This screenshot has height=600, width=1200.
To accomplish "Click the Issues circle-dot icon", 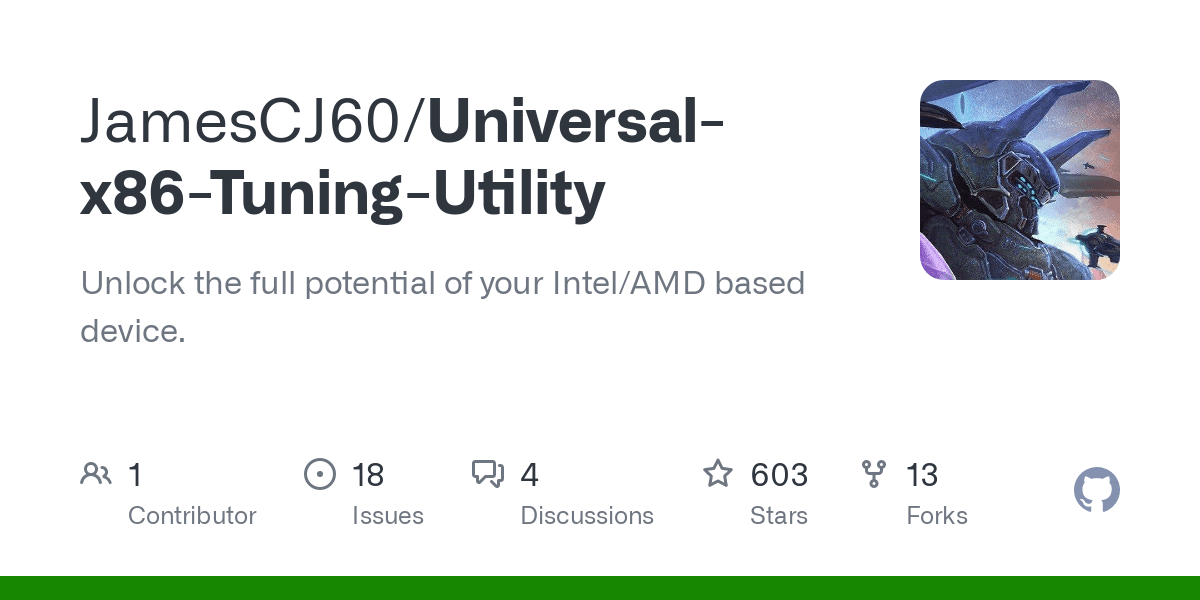I will click(320, 474).
